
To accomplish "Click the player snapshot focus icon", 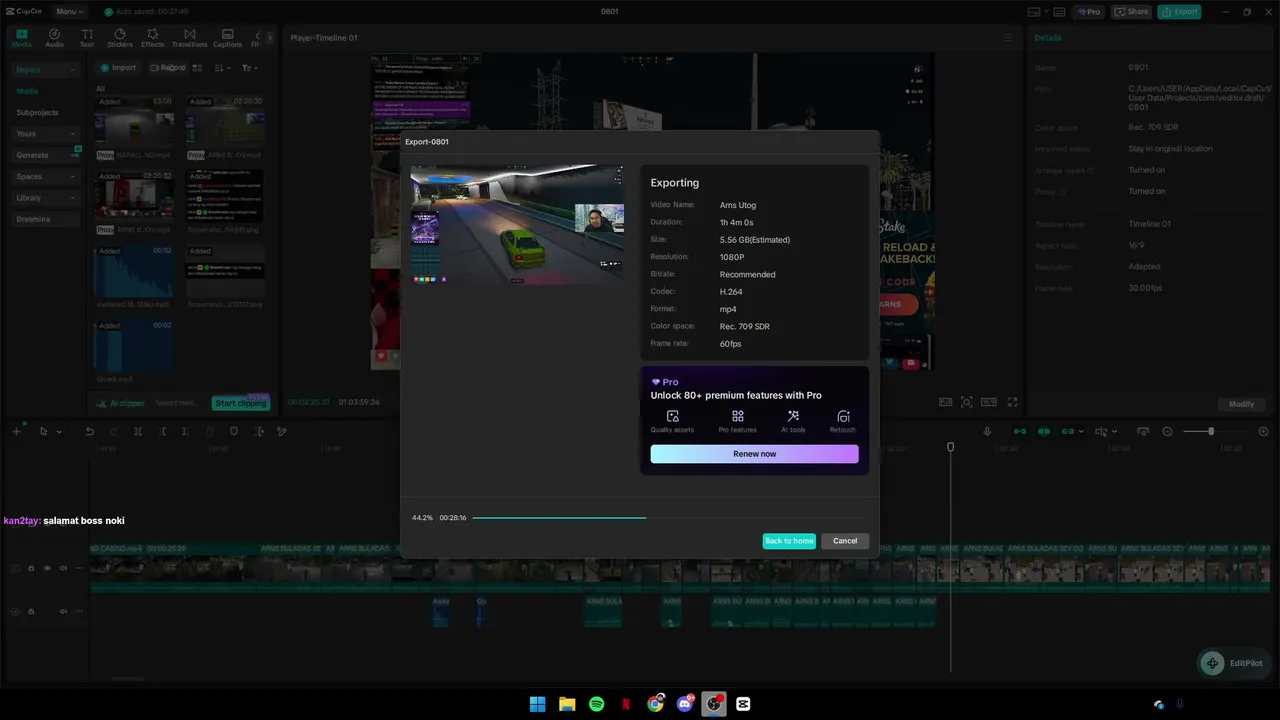I will (x=967, y=402).
